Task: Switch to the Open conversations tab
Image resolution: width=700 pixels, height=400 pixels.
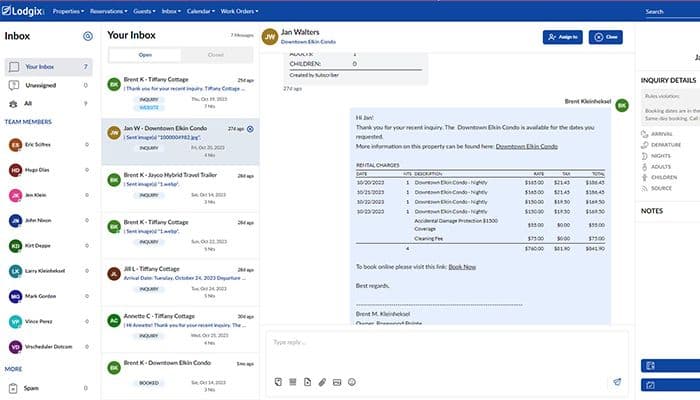Action: [143, 55]
